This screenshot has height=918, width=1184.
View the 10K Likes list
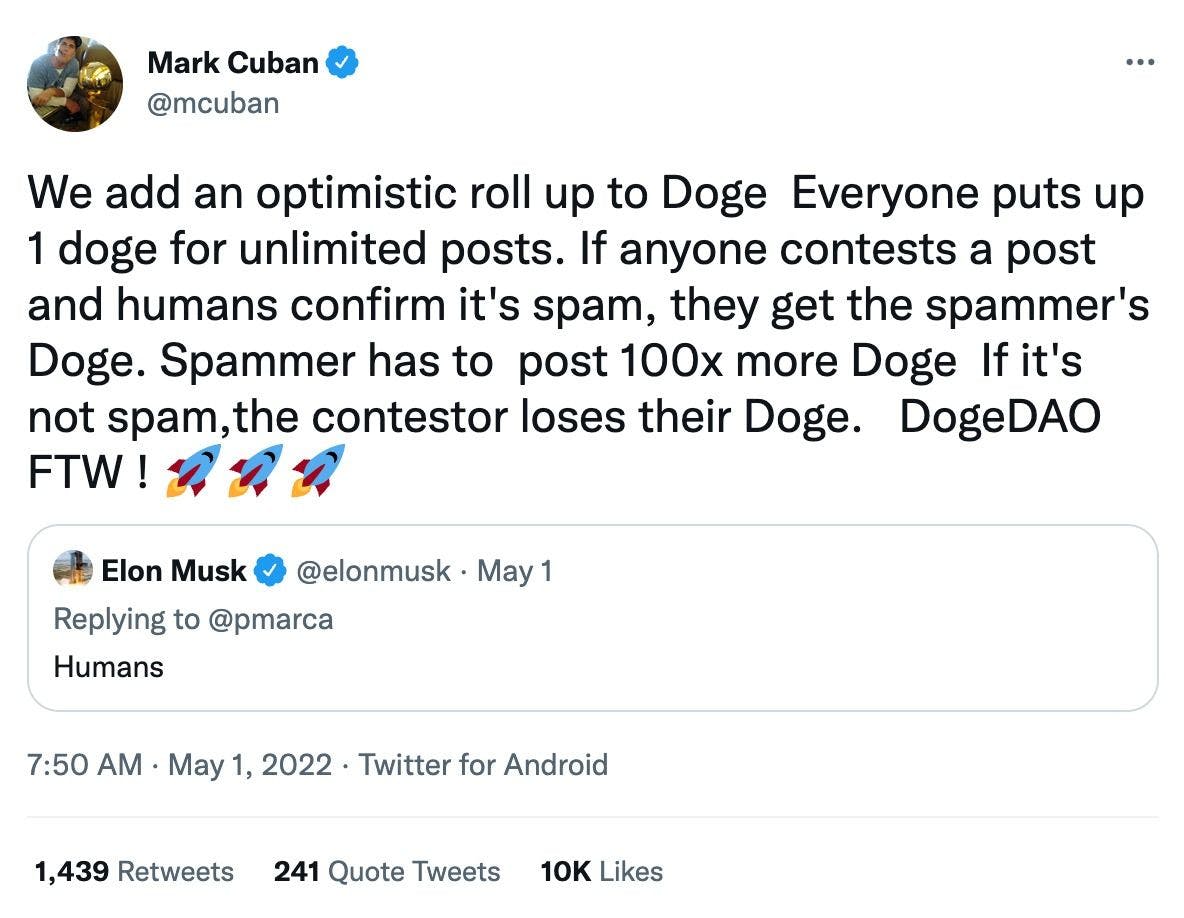(601, 871)
